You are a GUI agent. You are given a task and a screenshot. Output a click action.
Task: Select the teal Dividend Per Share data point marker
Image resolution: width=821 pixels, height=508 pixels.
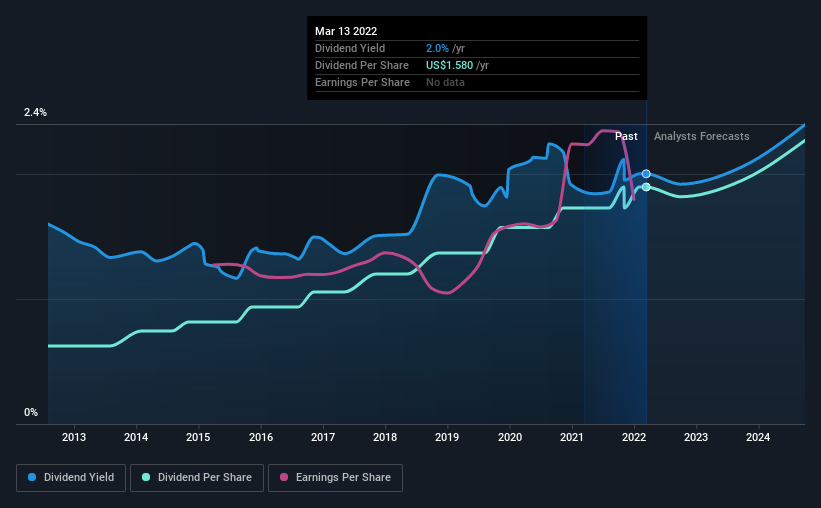[x=646, y=187]
